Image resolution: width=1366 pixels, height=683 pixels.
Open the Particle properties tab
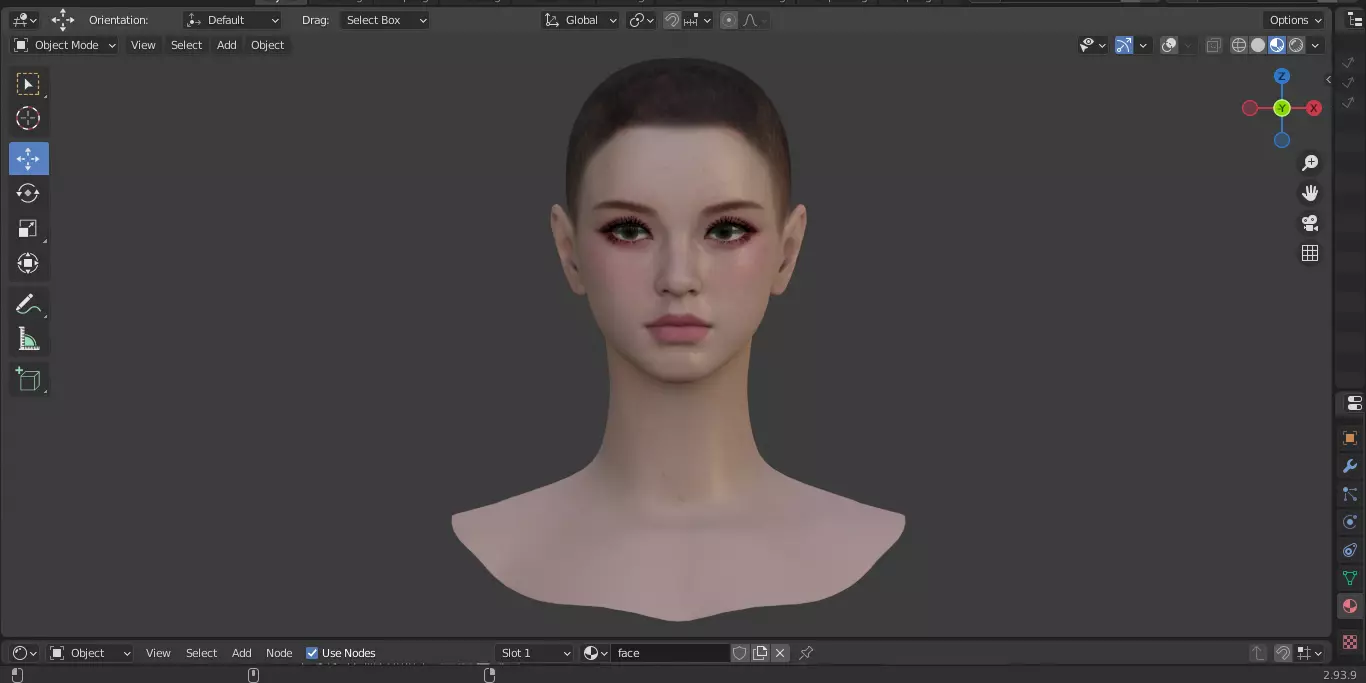(x=1350, y=494)
